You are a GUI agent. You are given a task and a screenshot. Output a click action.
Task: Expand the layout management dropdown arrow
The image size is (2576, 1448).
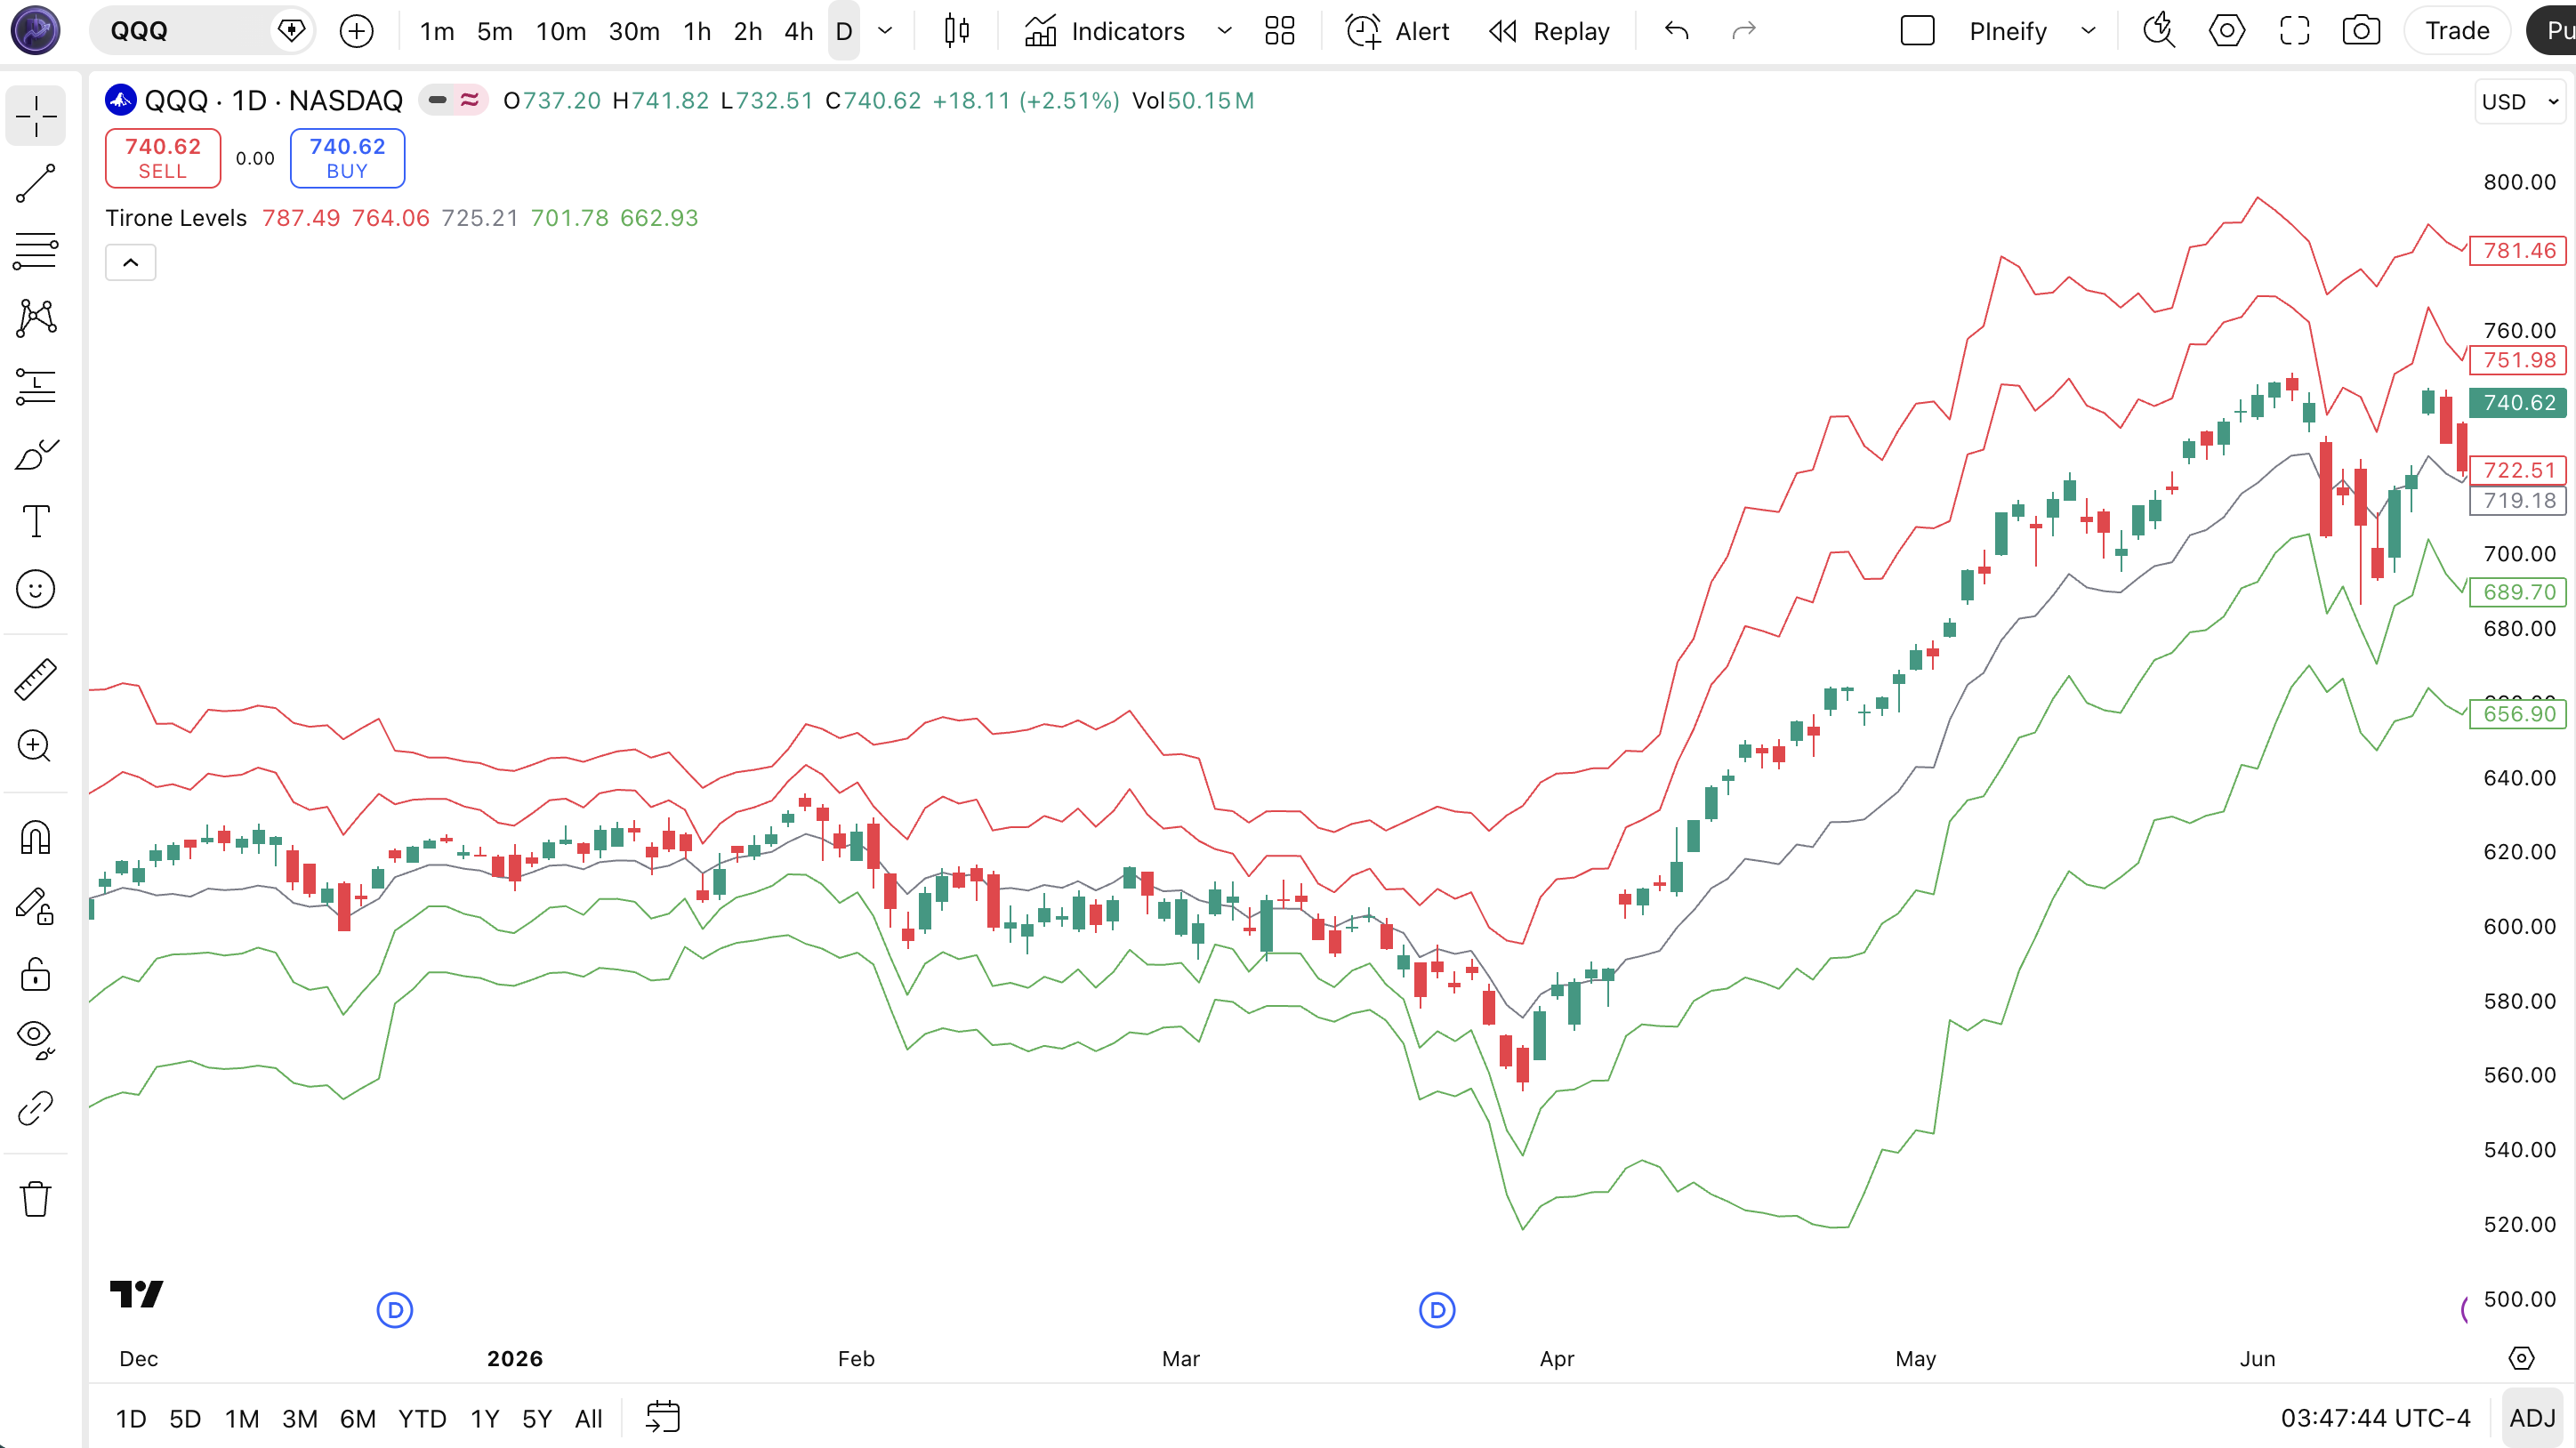pyautogui.click(x=2088, y=31)
